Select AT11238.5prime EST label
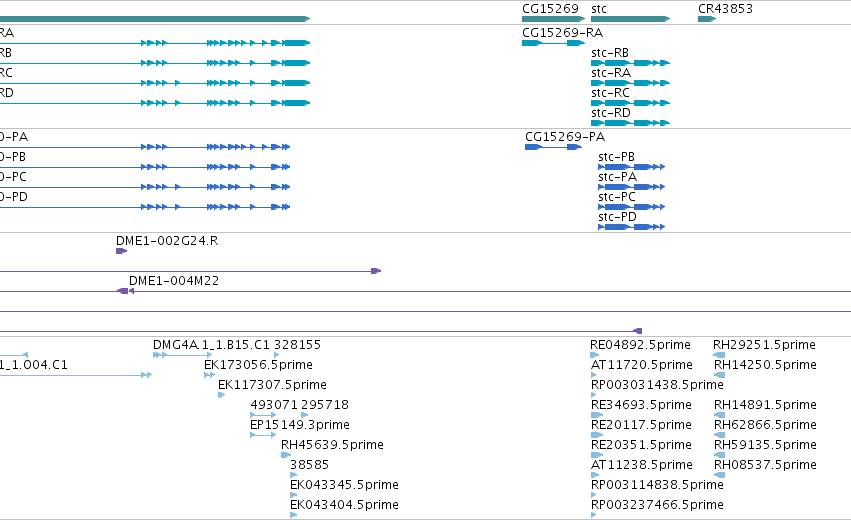 pyautogui.click(x=642, y=465)
